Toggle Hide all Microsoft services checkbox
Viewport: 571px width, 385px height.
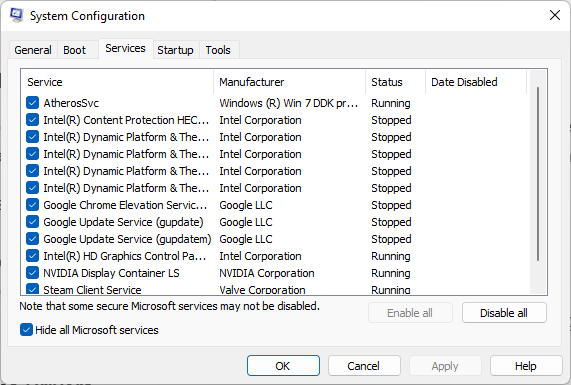[26, 330]
